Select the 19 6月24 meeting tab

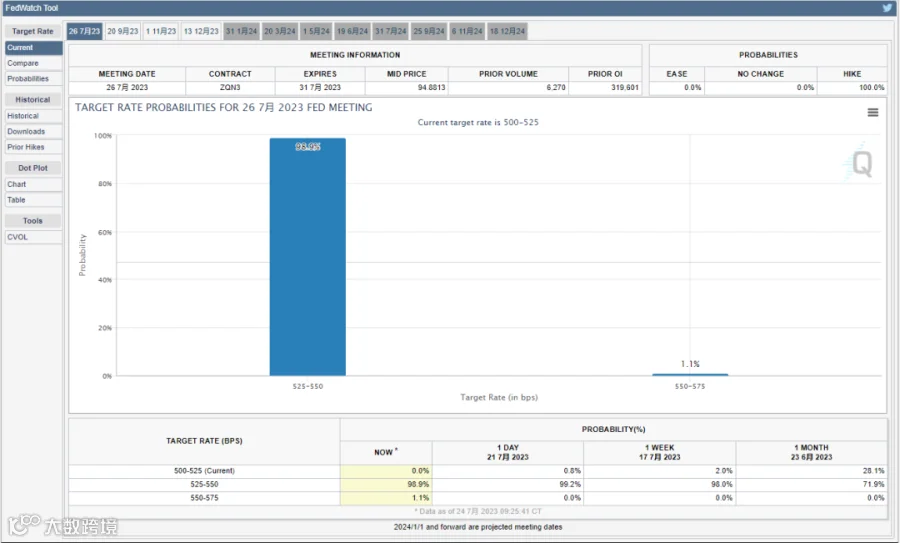click(x=352, y=31)
